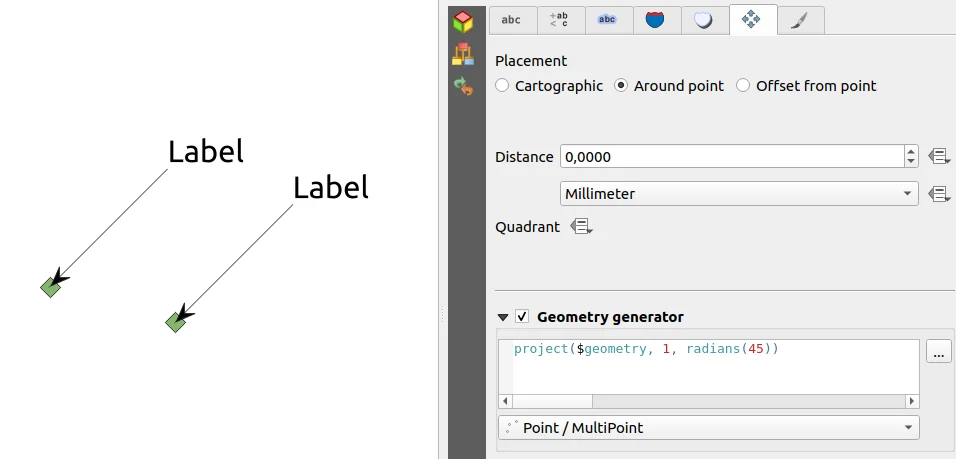Image resolution: width=956 pixels, height=459 pixels.
Task: Open the Buffer settings tab
Action: pyautogui.click(x=607, y=20)
